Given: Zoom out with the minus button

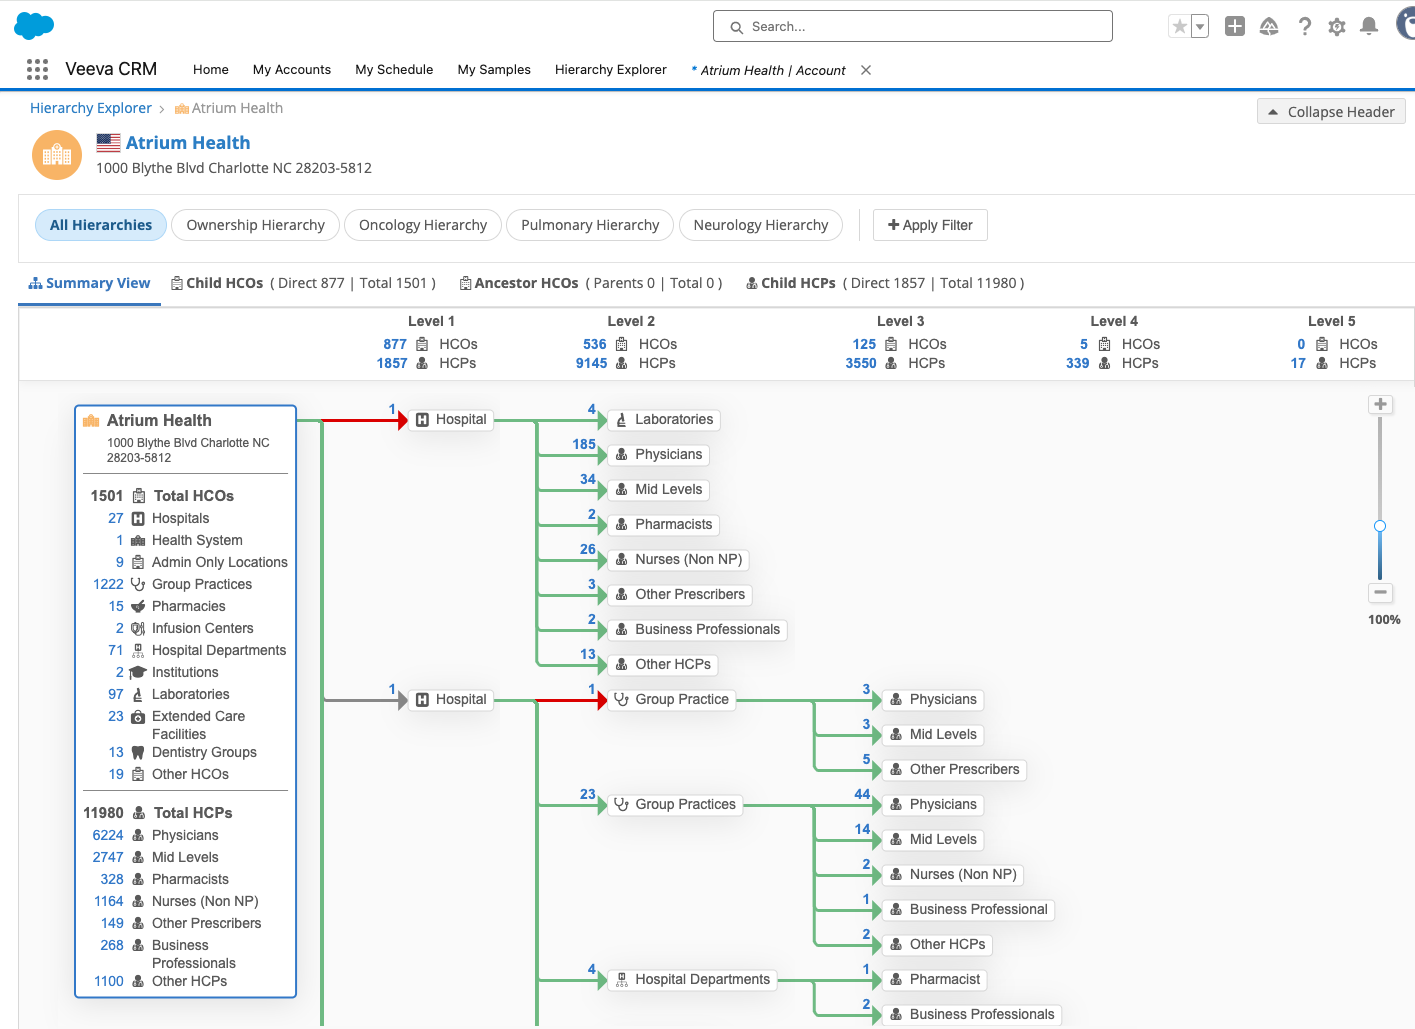Looking at the screenshot, I should [1380, 592].
